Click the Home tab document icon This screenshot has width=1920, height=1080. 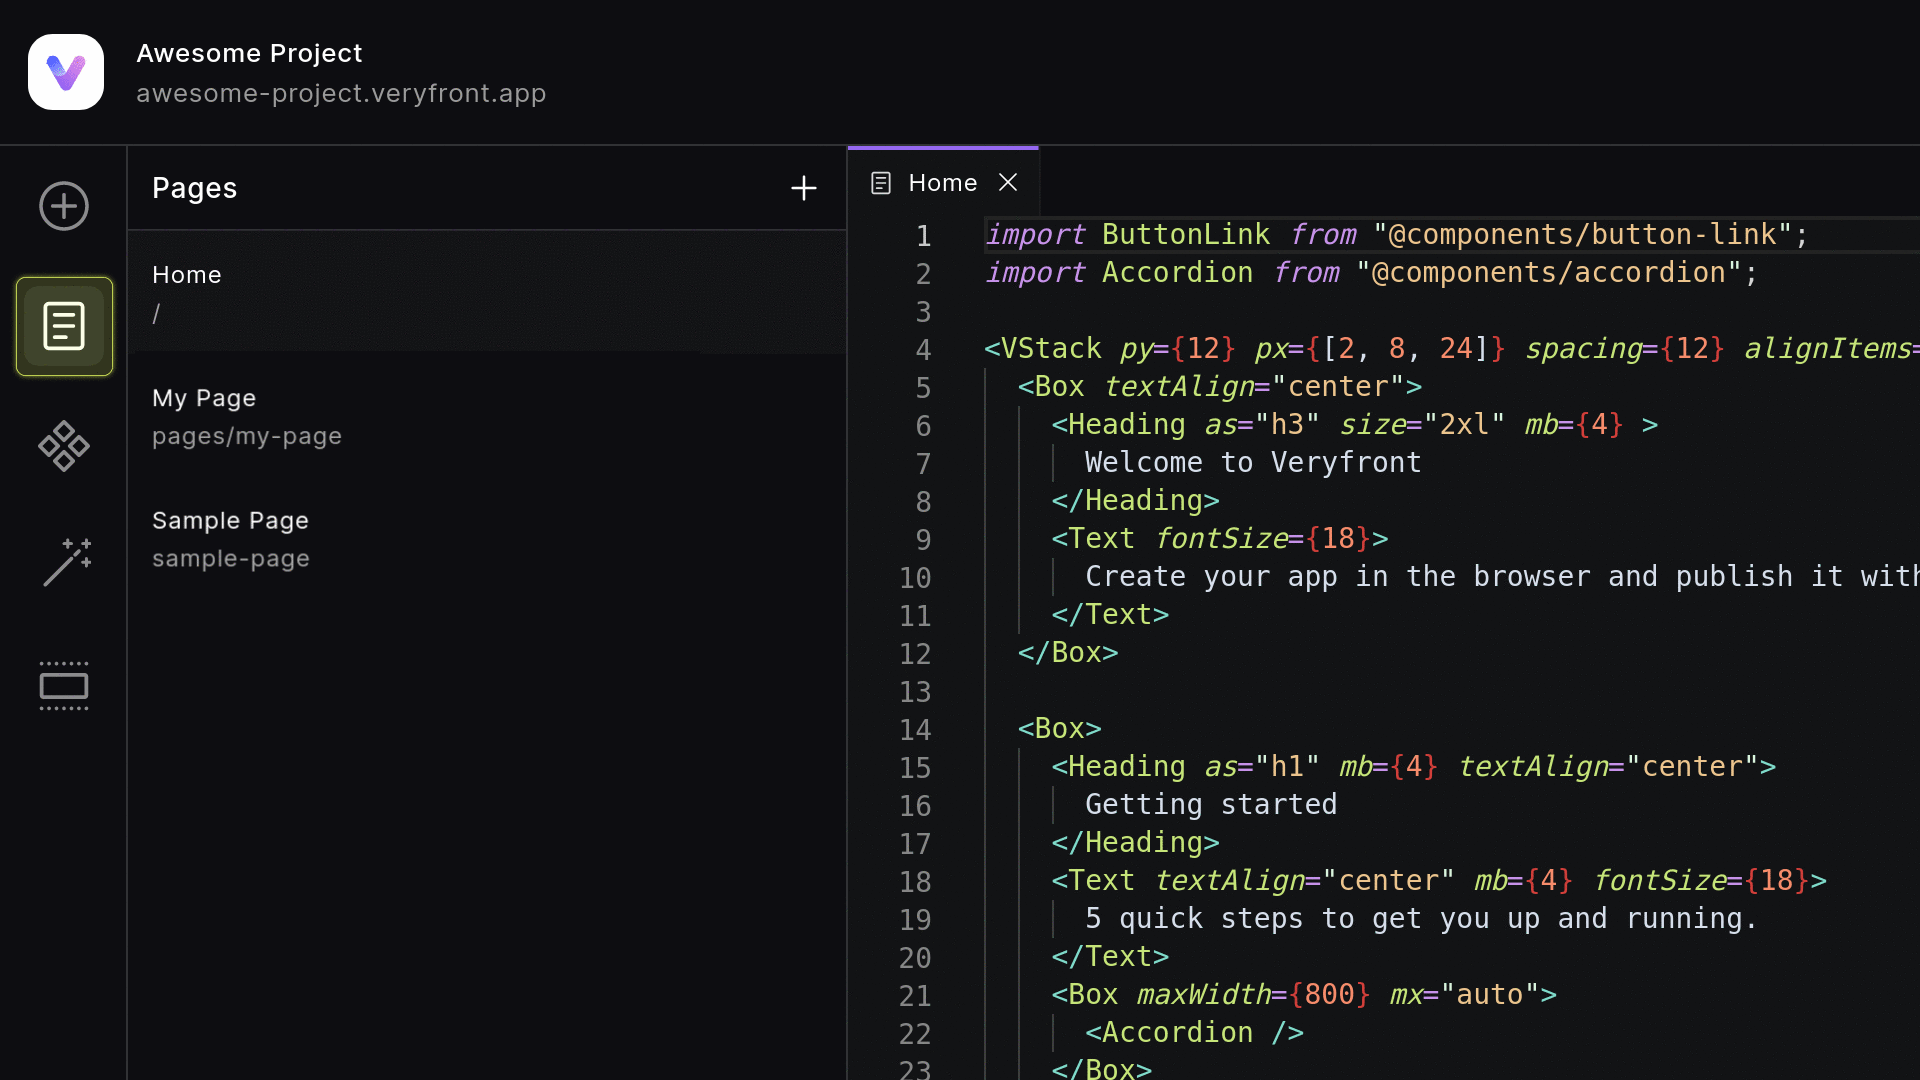[x=881, y=183]
